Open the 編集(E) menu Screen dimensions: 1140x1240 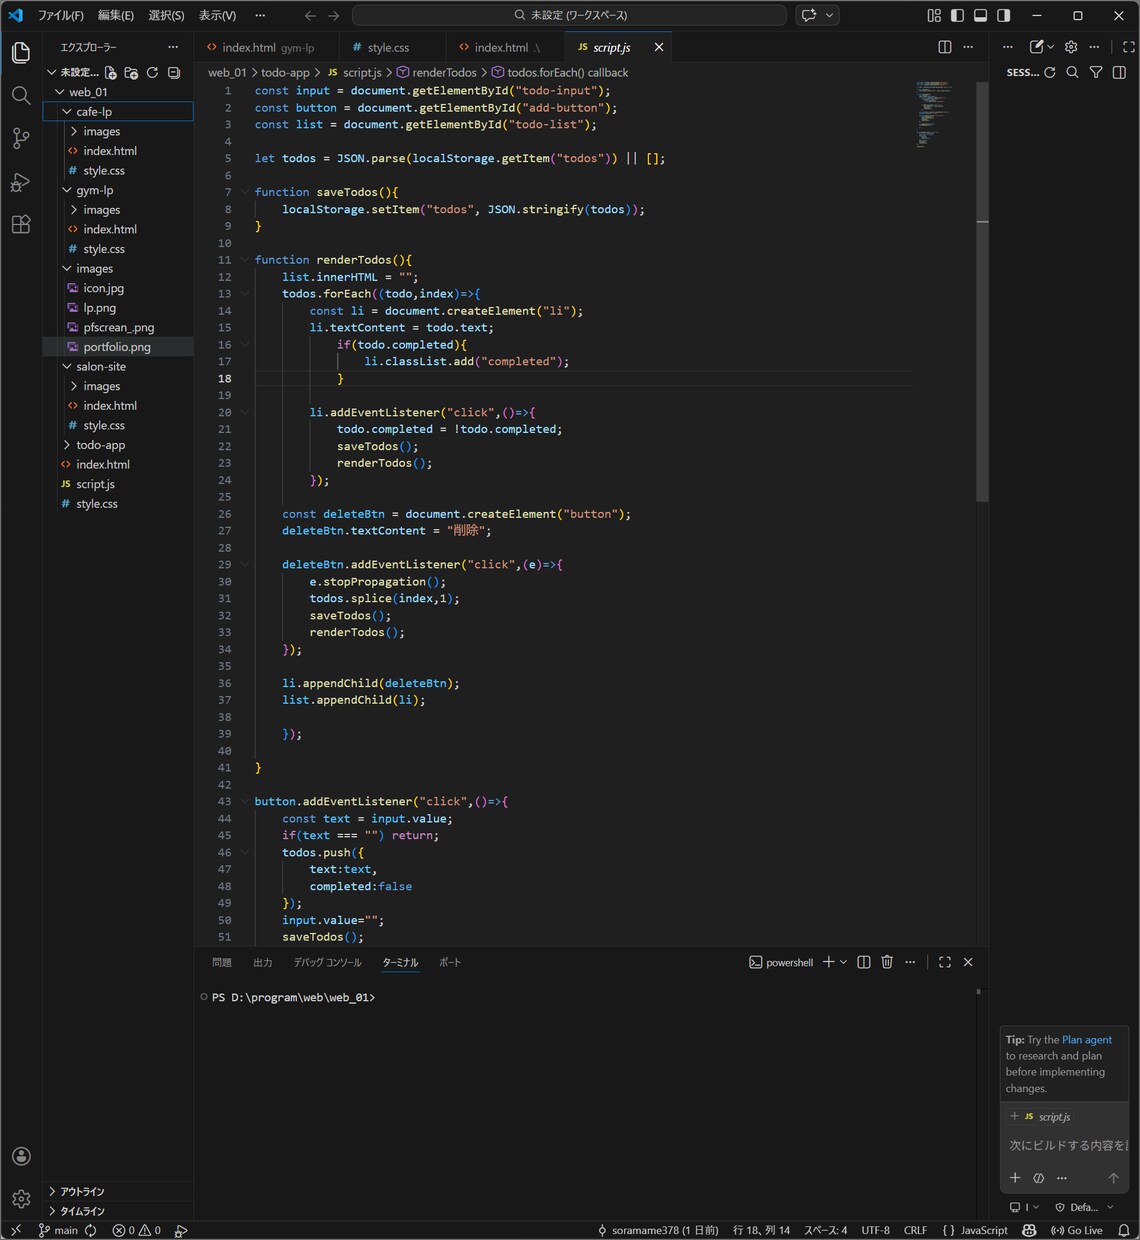pos(116,15)
